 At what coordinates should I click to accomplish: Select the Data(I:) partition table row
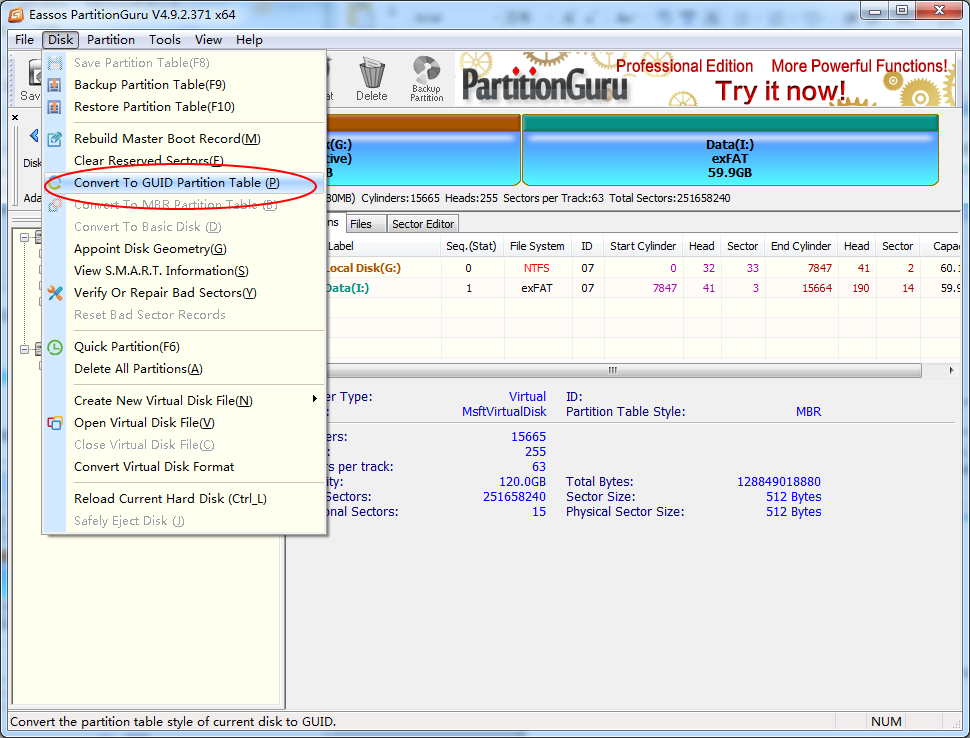click(642, 288)
